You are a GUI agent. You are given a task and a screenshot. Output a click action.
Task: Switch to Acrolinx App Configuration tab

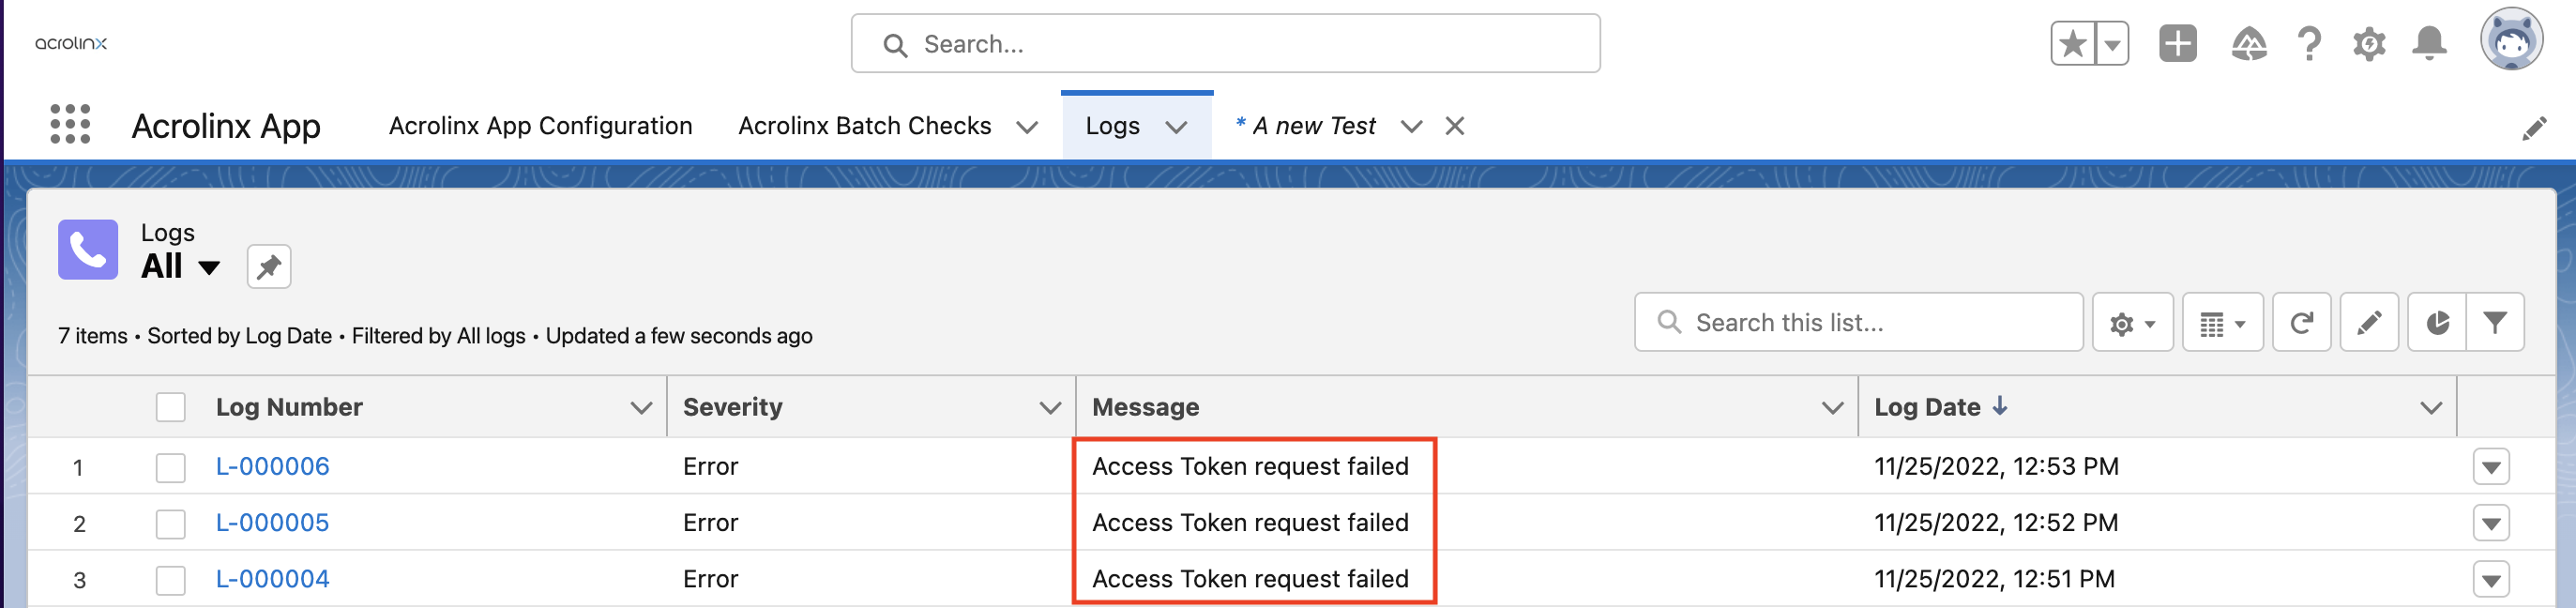pyautogui.click(x=541, y=126)
